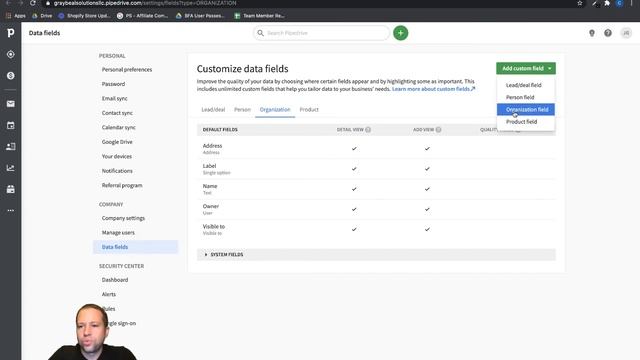Open Shopify Store bookmark
Viewport: 640px width, 360px height.
pos(84,16)
